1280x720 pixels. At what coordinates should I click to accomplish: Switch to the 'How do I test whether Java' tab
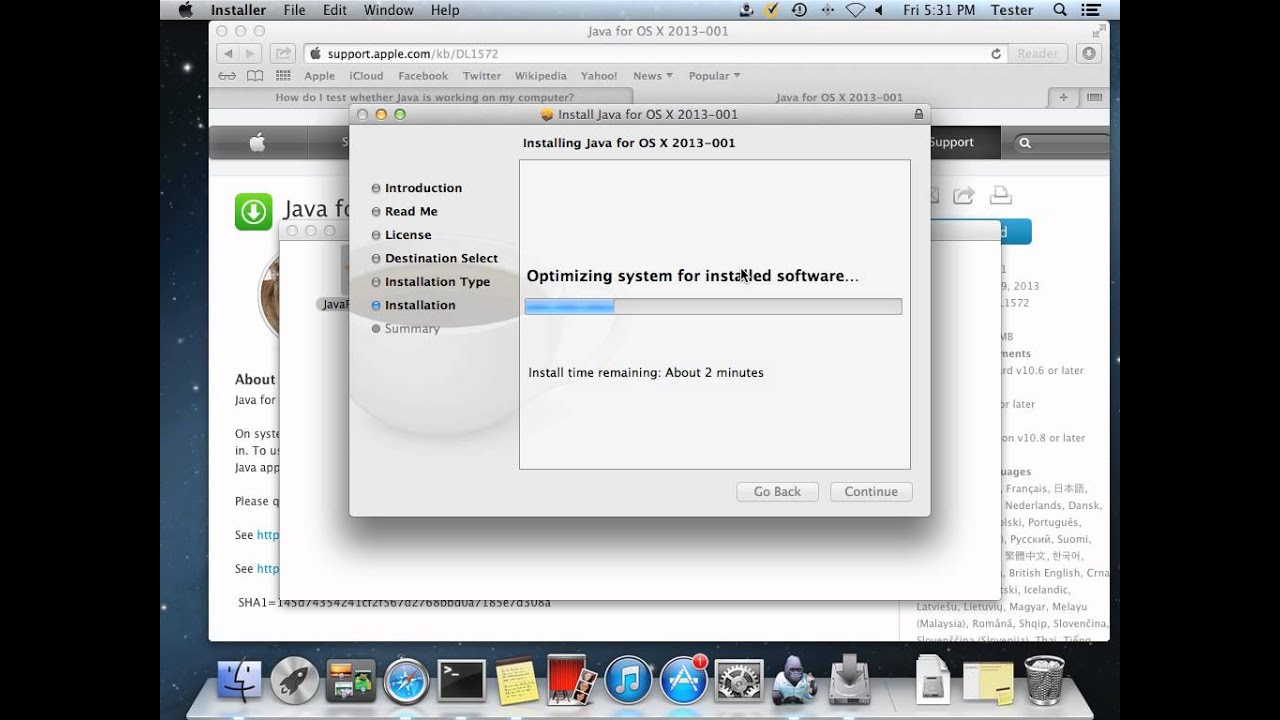coord(424,97)
